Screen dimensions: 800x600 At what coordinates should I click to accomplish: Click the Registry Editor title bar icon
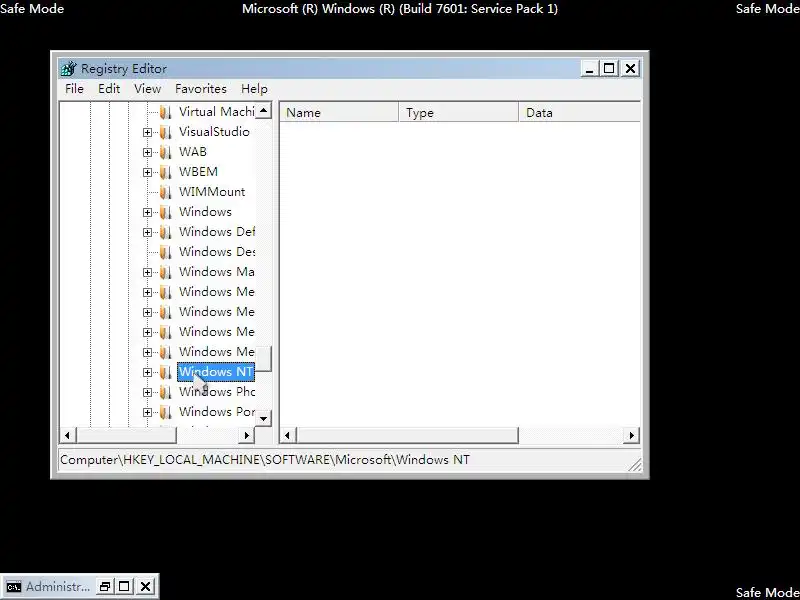coord(68,68)
